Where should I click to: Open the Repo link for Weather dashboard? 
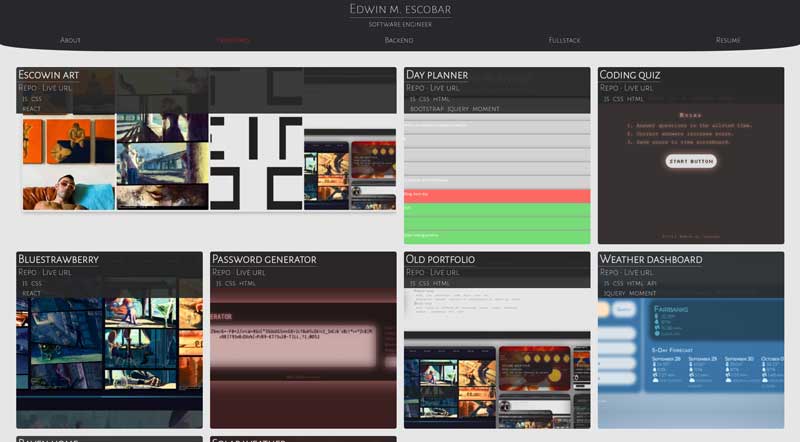click(x=609, y=272)
